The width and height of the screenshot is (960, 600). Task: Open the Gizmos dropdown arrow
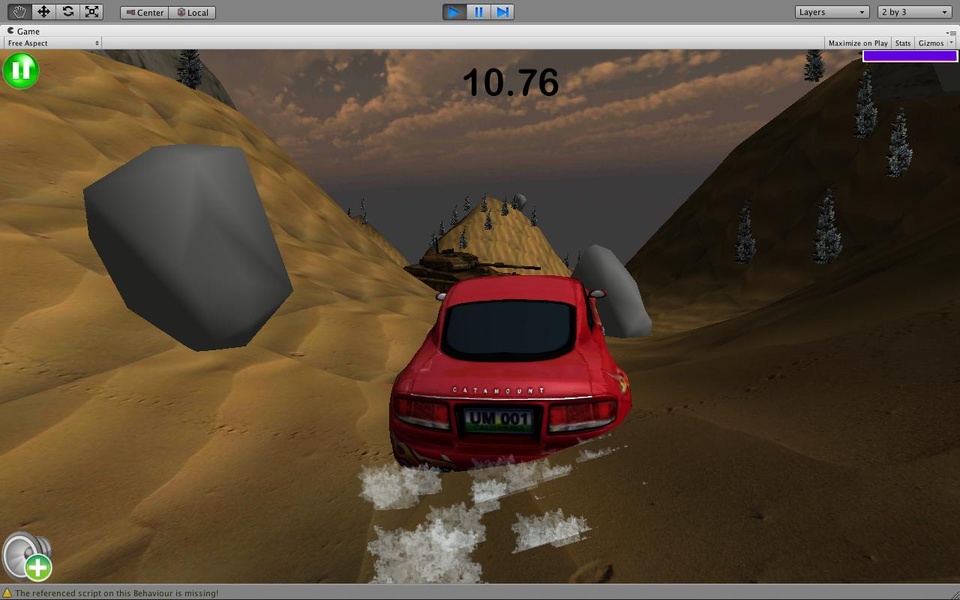point(951,43)
